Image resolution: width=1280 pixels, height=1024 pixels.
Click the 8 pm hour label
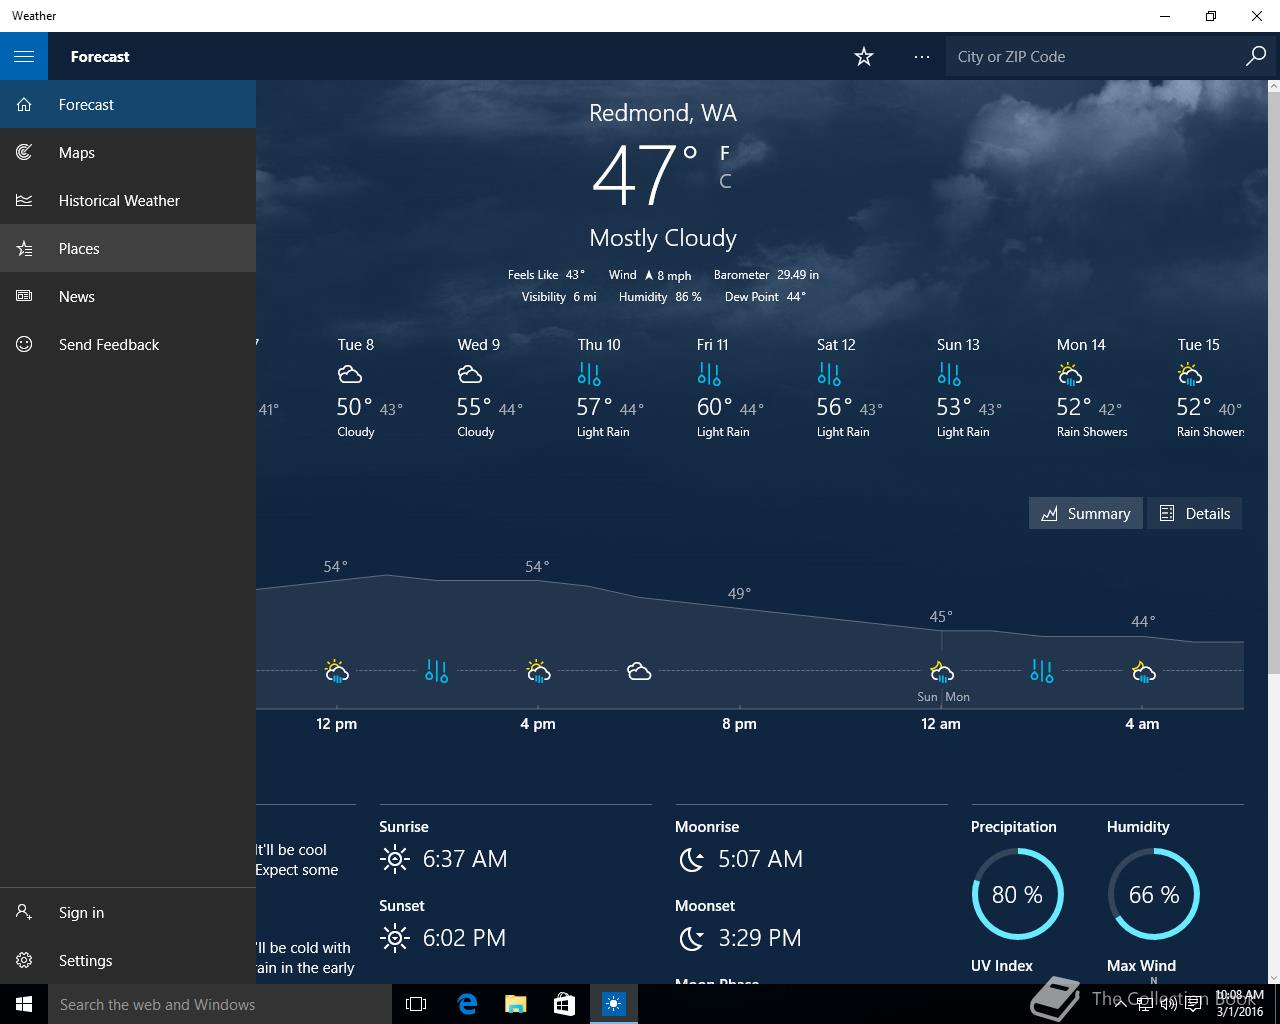[739, 723]
